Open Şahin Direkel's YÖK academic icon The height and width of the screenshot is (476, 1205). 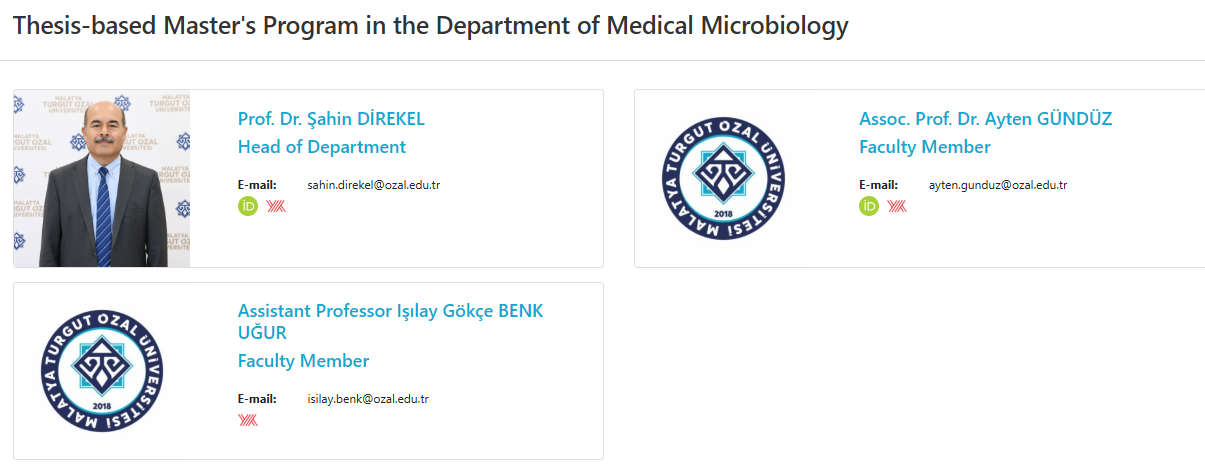tap(276, 207)
